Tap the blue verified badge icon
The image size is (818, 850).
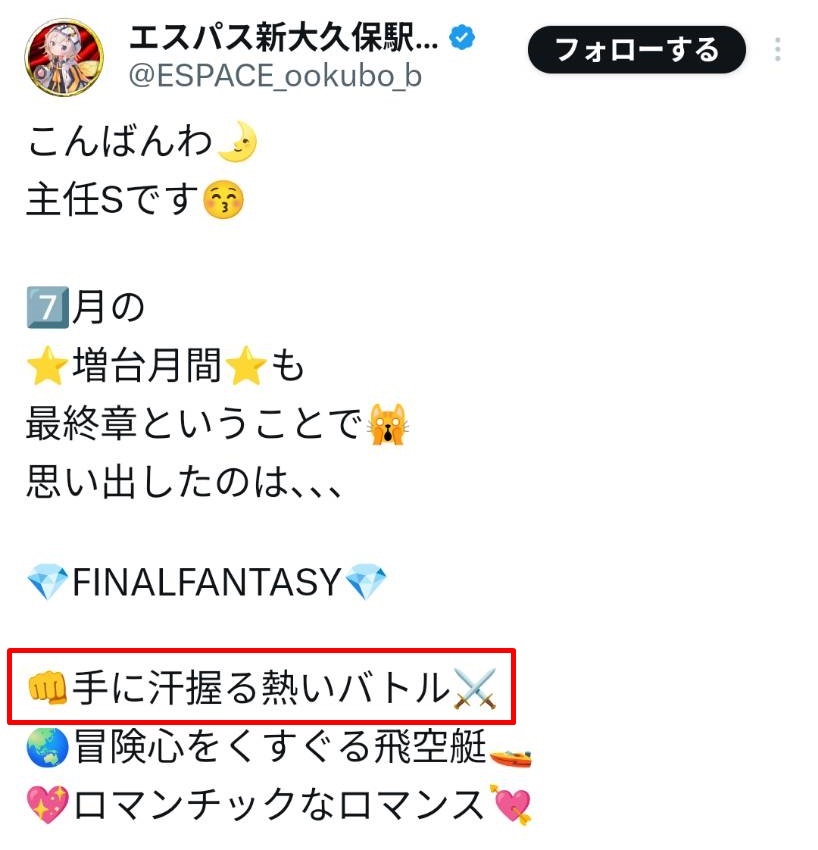tap(462, 37)
